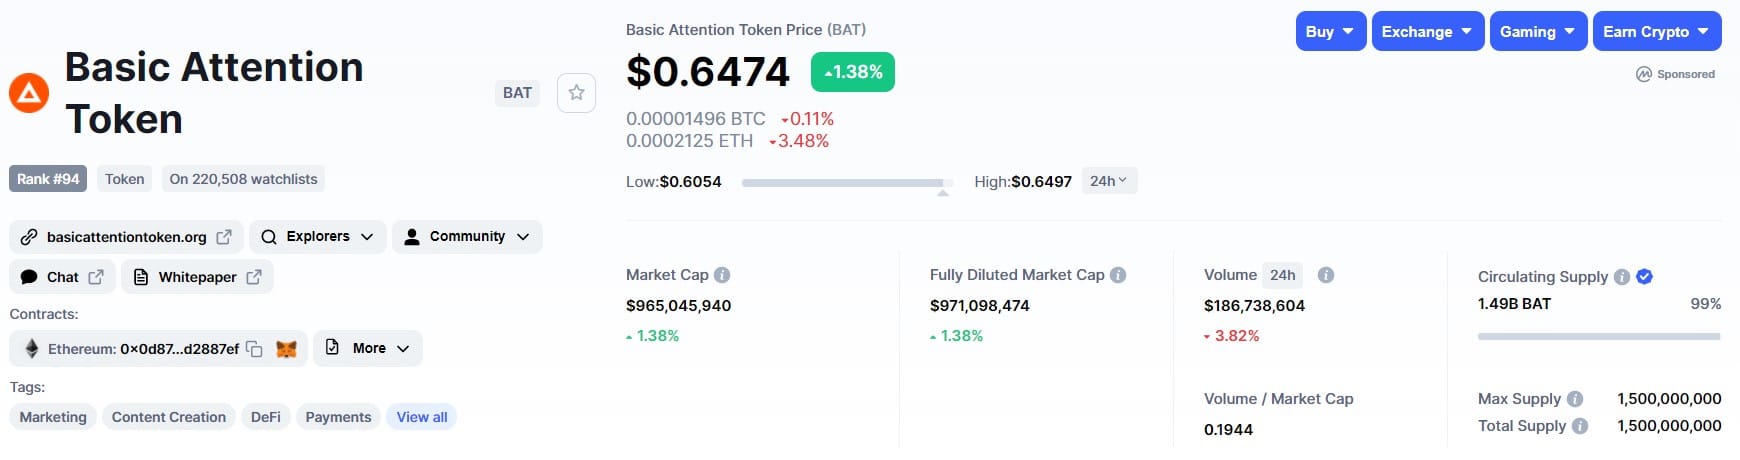Expand the Explorers dropdown

pyautogui.click(x=317, y=237)
